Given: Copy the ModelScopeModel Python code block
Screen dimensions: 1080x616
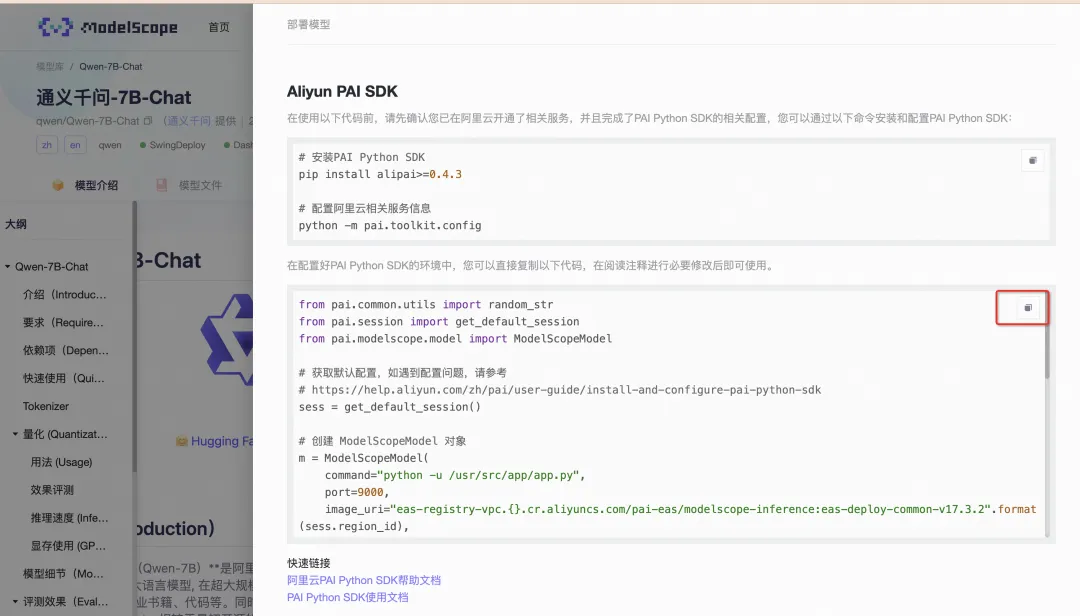Looking at the screenshot, I should point(1028,308).
